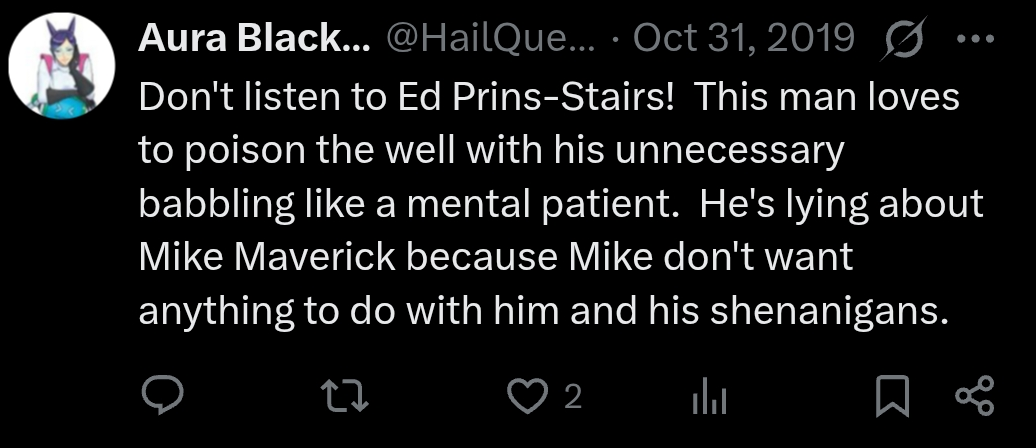Image resolution: width=1036 pixels, height=448 pixels.
Task: View tweet analytics bar chart icon
Action: (x=709, y=398)
